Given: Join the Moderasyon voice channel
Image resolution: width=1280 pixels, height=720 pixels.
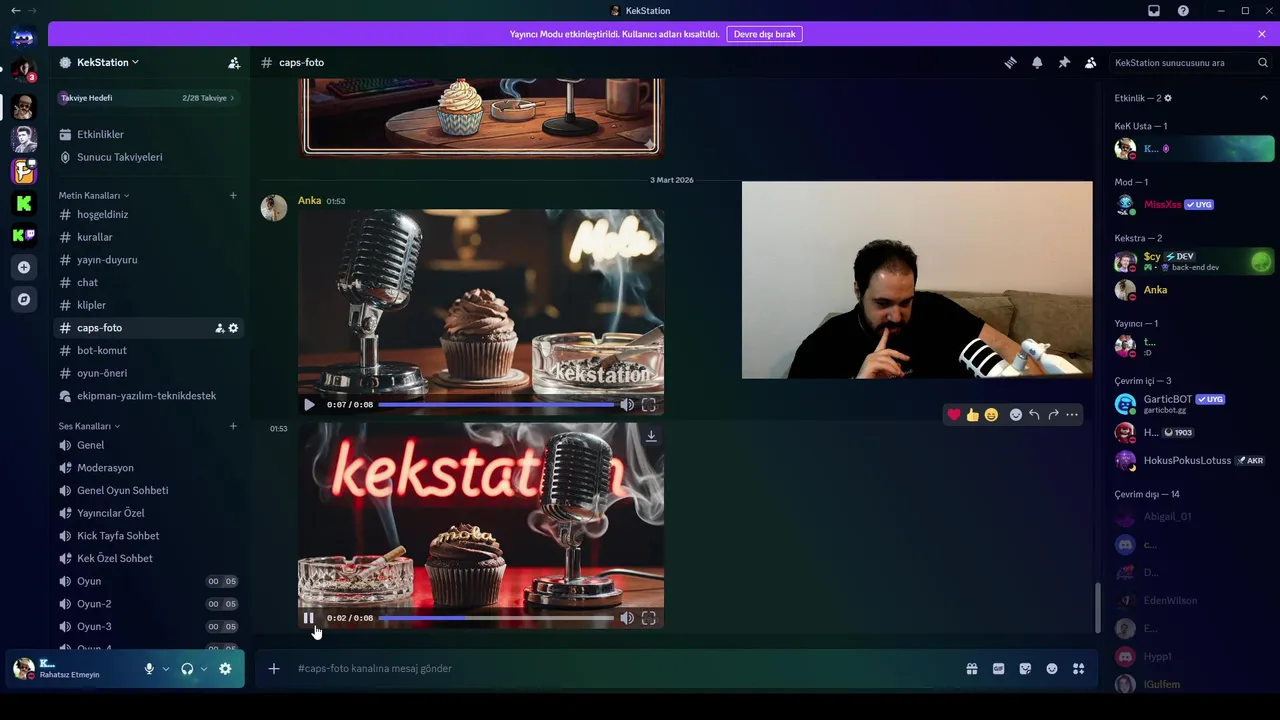Looking at the screenshot, I should 148,468.
